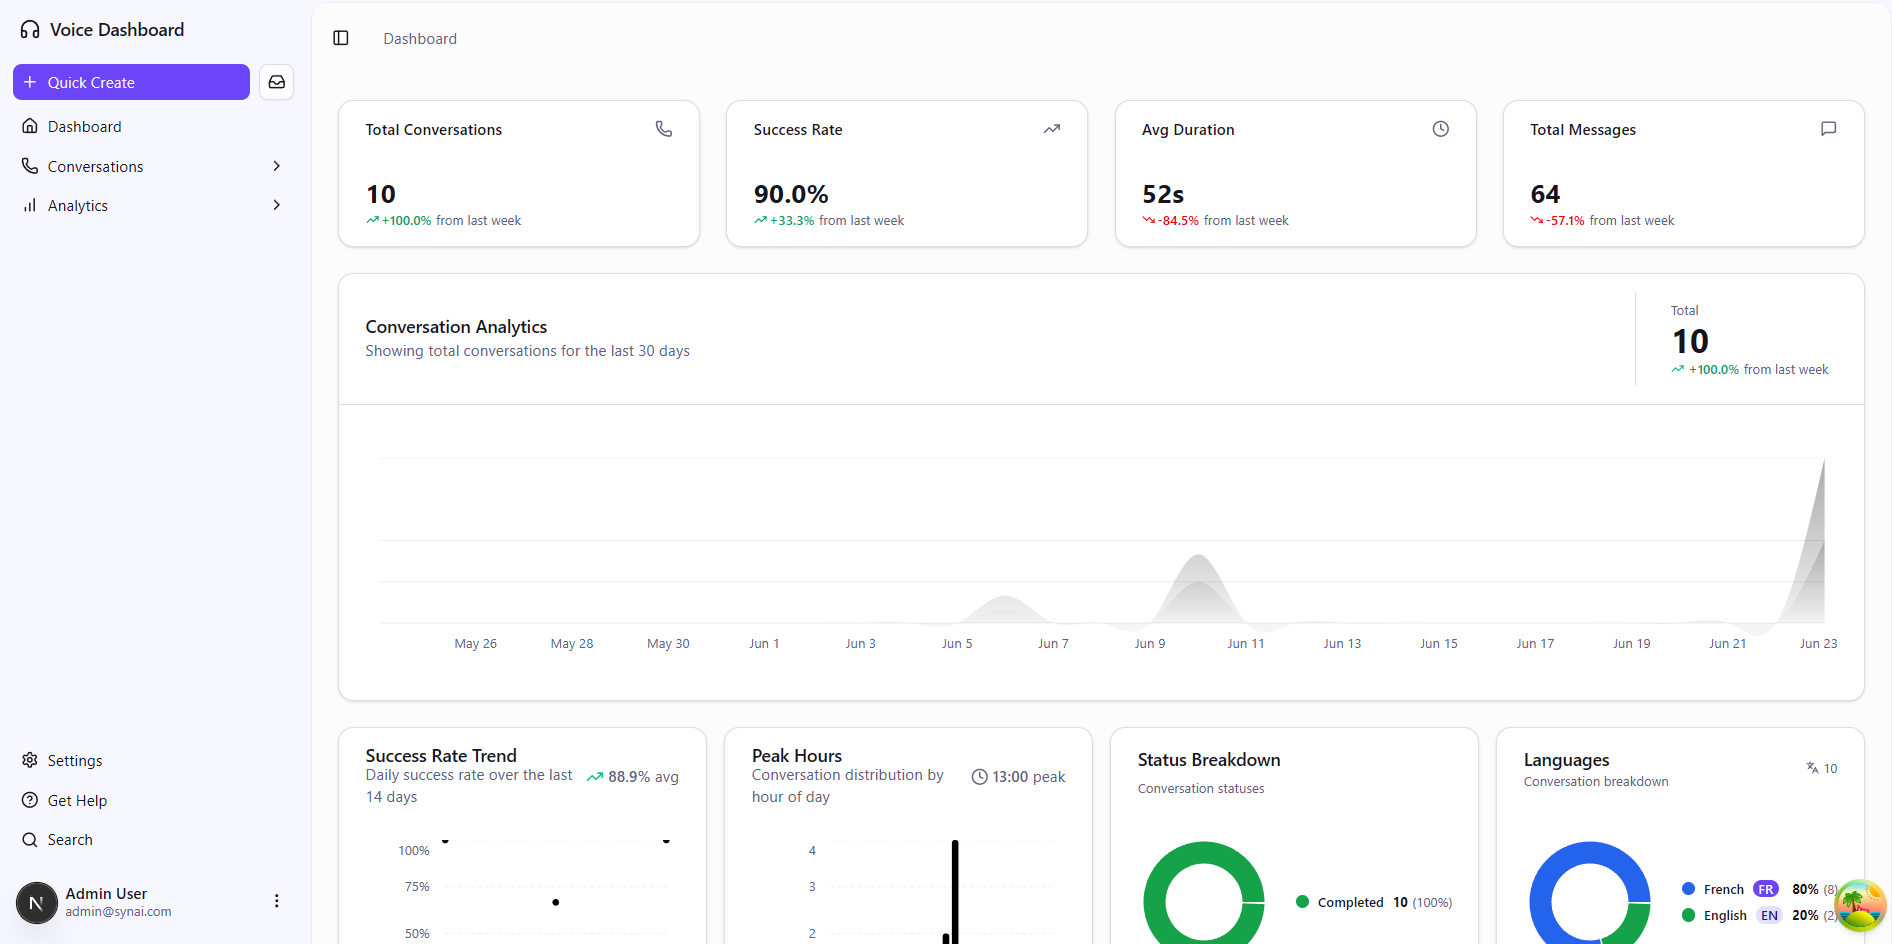This screenshot has height=944, width=1892.
Task: Expand the Analytics submenu chevron
Action: click(277, 205)
